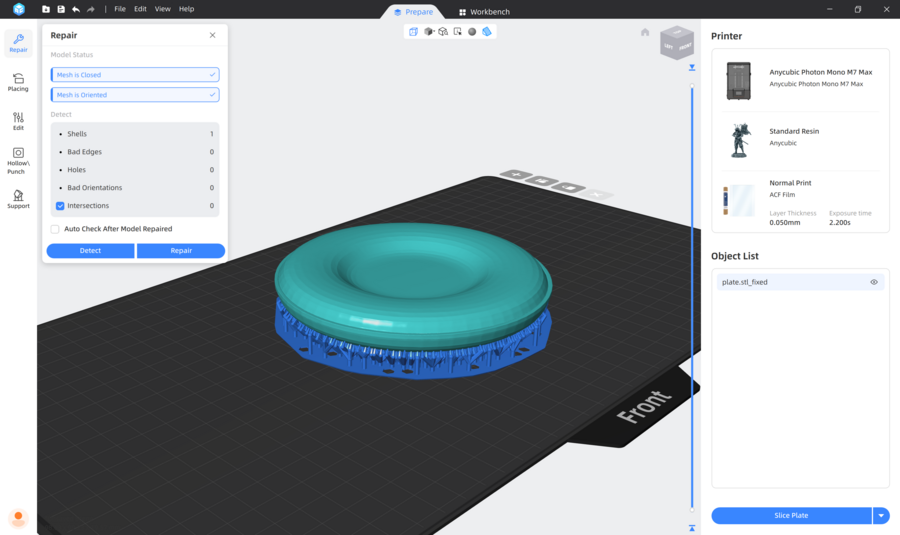Click the Detect button
This screenshot has width=900, height=535.
click(x=90, y=251)
